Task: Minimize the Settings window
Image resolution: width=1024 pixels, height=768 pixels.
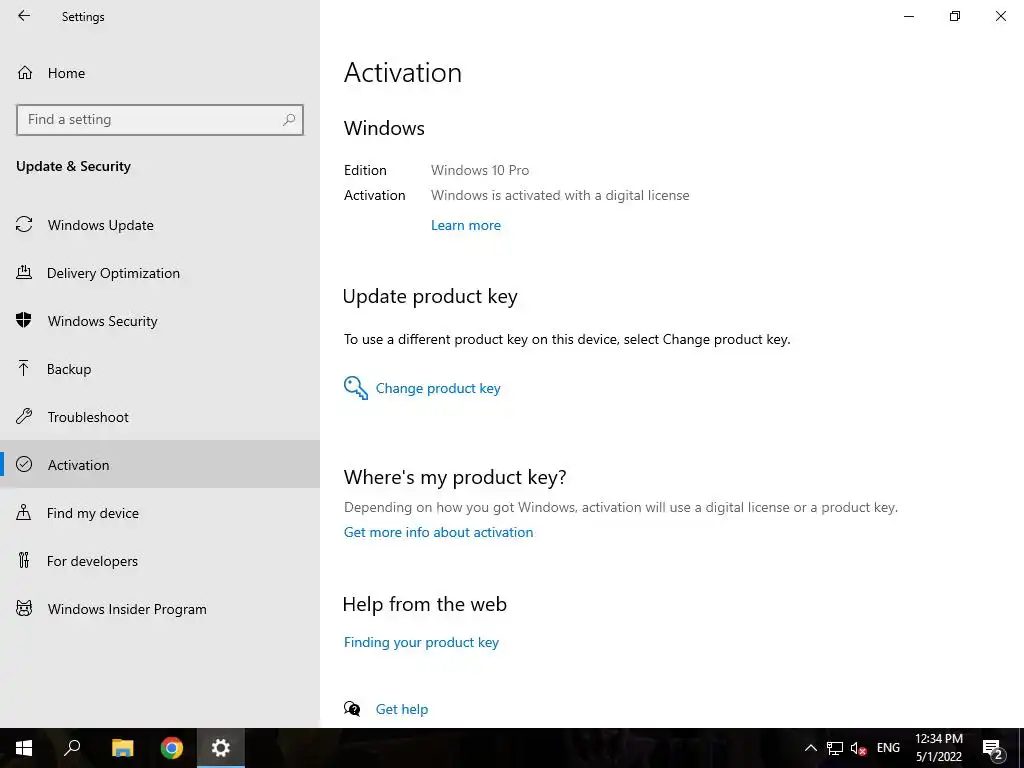Action: pyautogui.click(x=909, y=16)
